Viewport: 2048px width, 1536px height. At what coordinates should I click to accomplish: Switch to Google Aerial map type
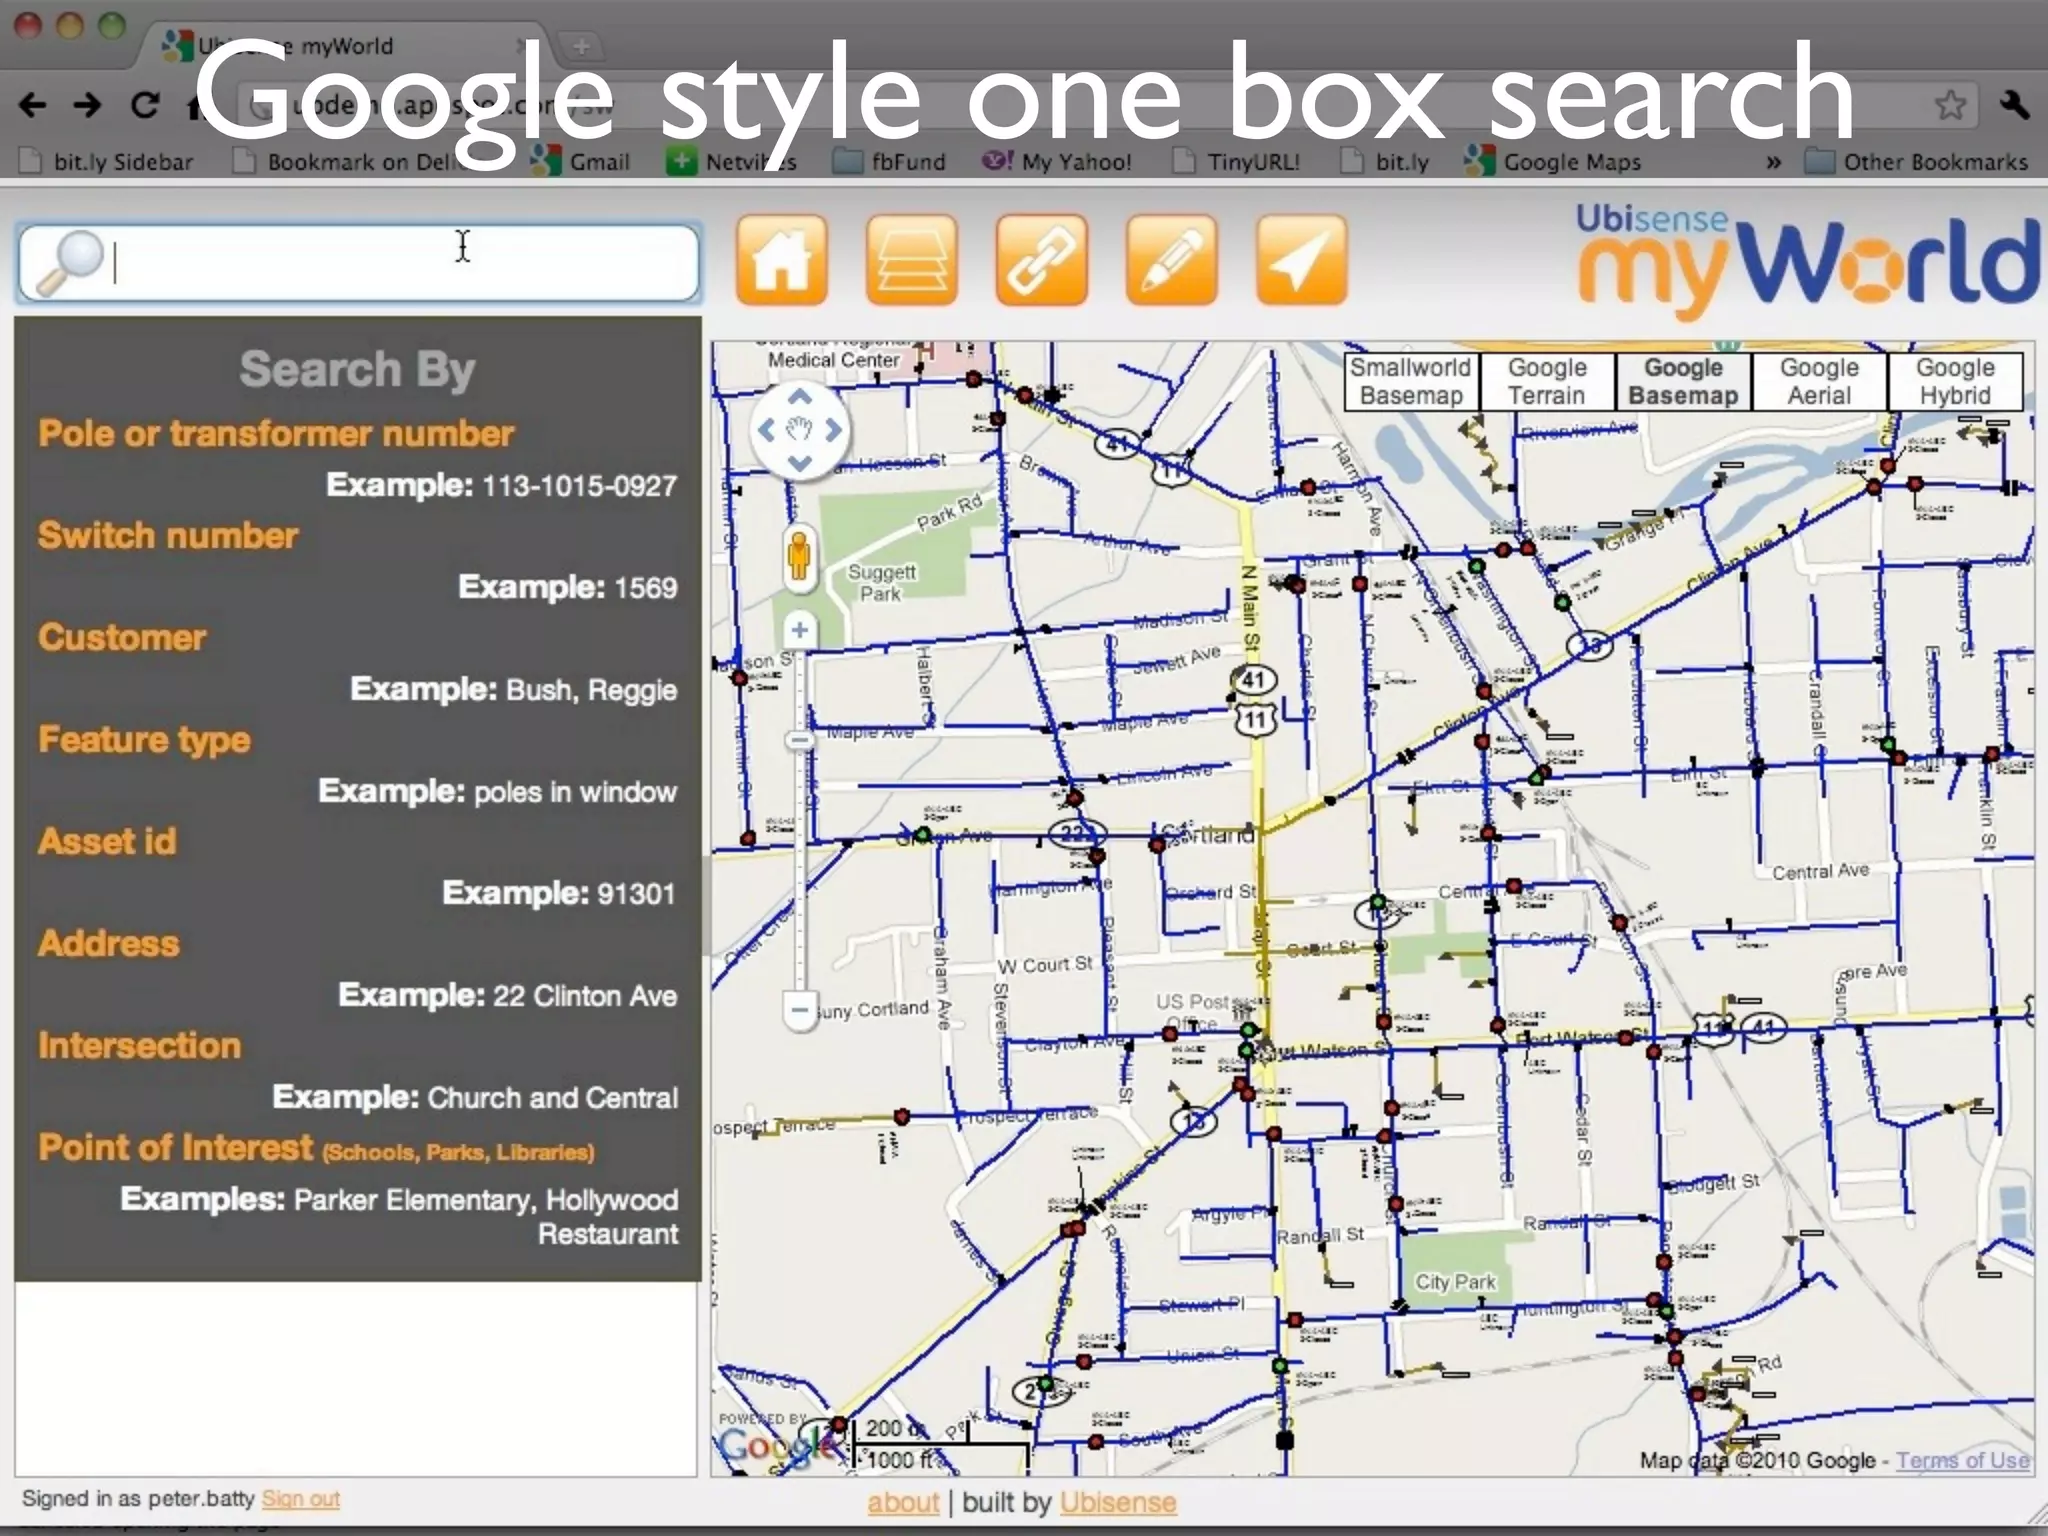pos(1819,381)
